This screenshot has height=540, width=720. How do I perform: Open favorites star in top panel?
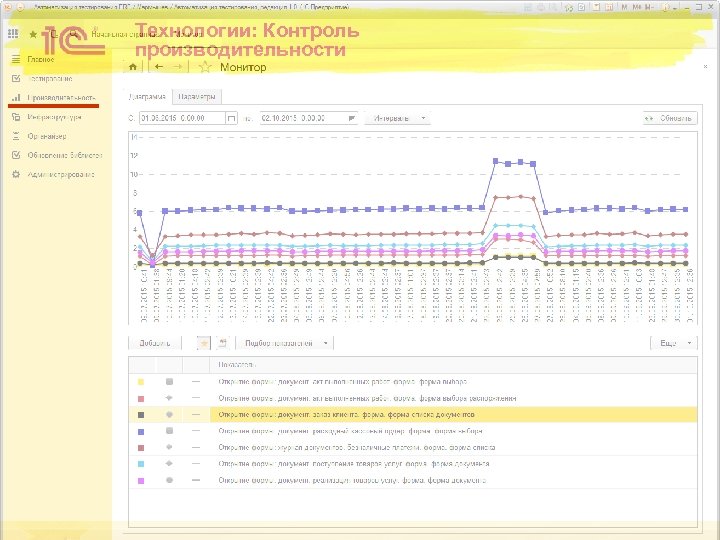[x=33, y=34]
